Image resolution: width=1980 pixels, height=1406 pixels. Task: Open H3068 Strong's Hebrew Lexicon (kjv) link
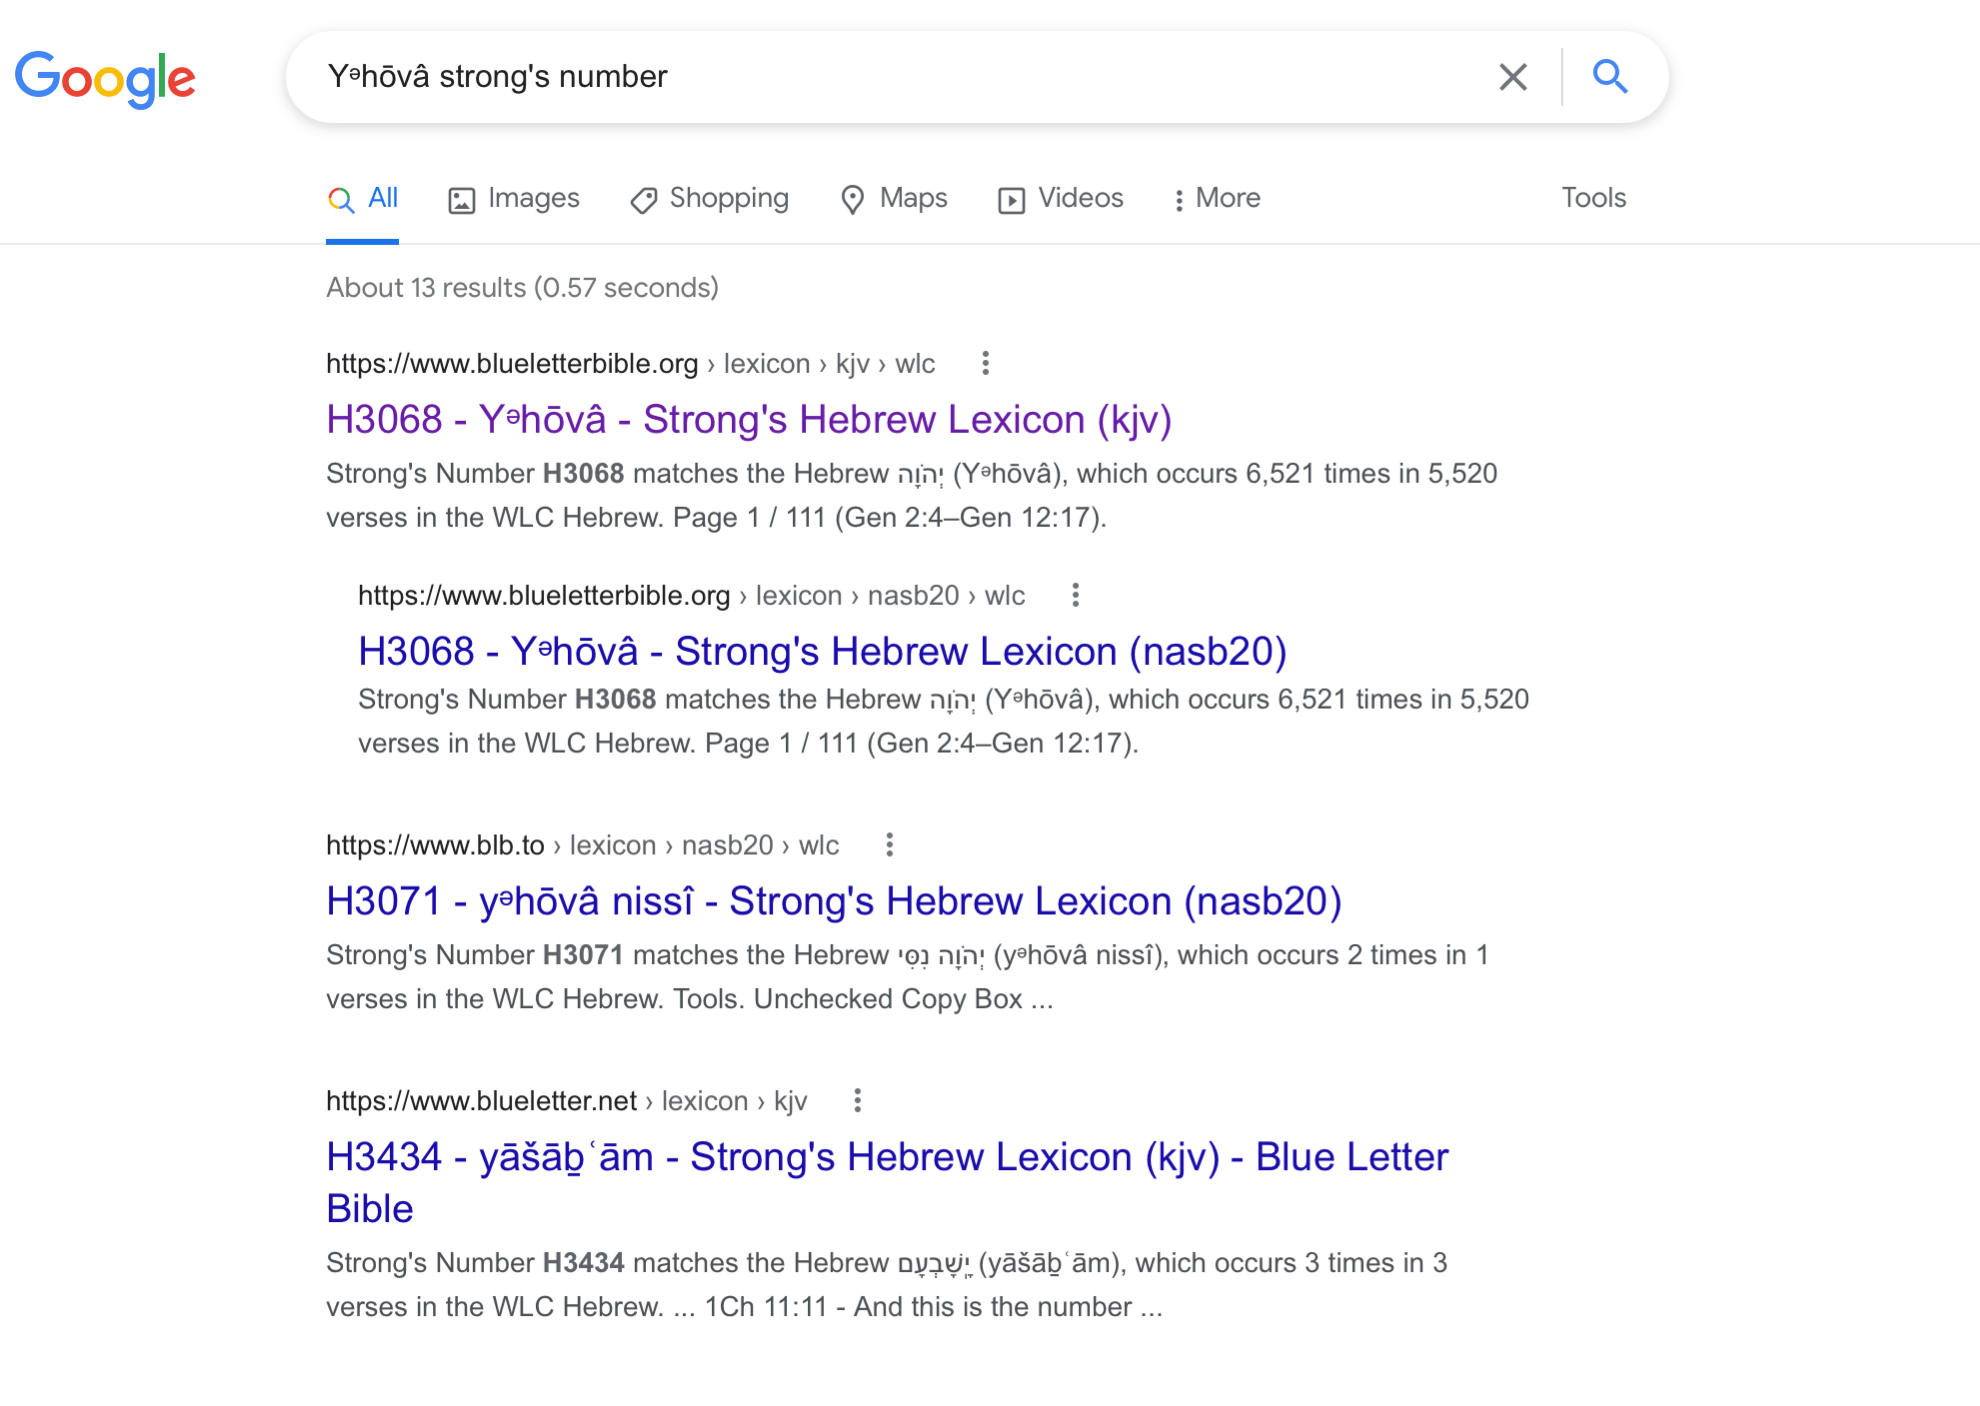pos(749,419)
